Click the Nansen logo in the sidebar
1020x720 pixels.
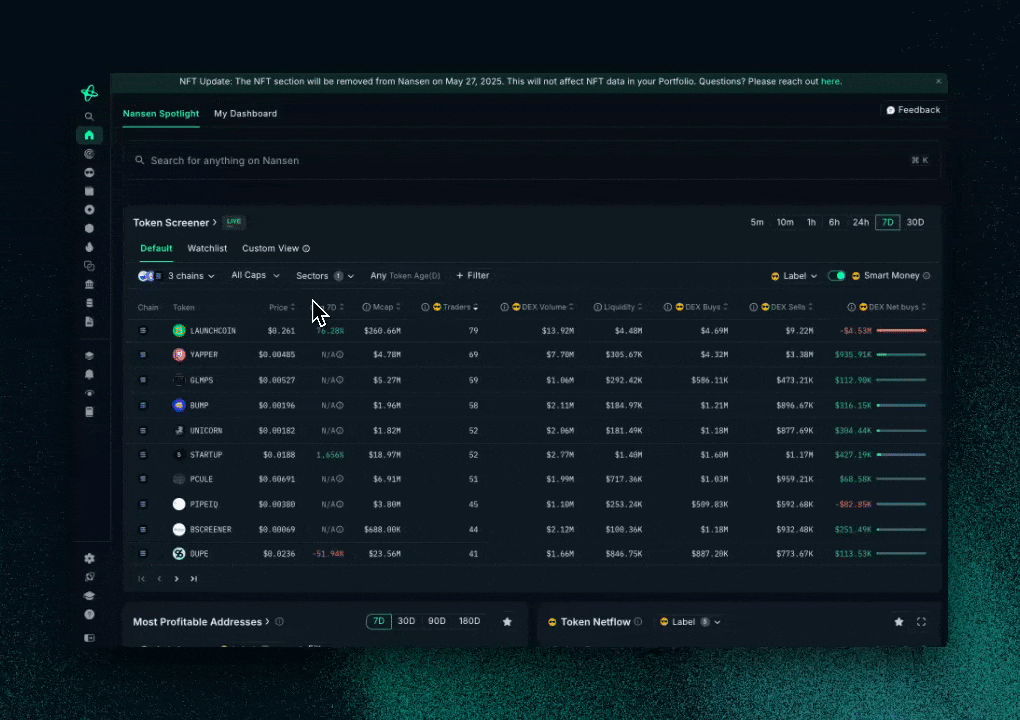pyautogui.click(x=89, y=93)
